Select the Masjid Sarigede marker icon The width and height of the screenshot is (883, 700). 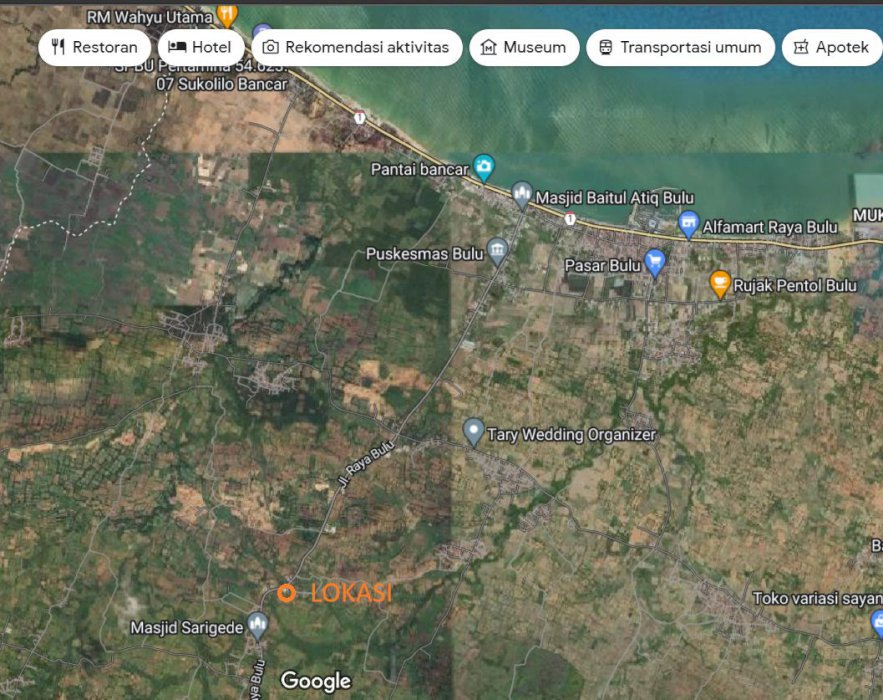(258, 626)
